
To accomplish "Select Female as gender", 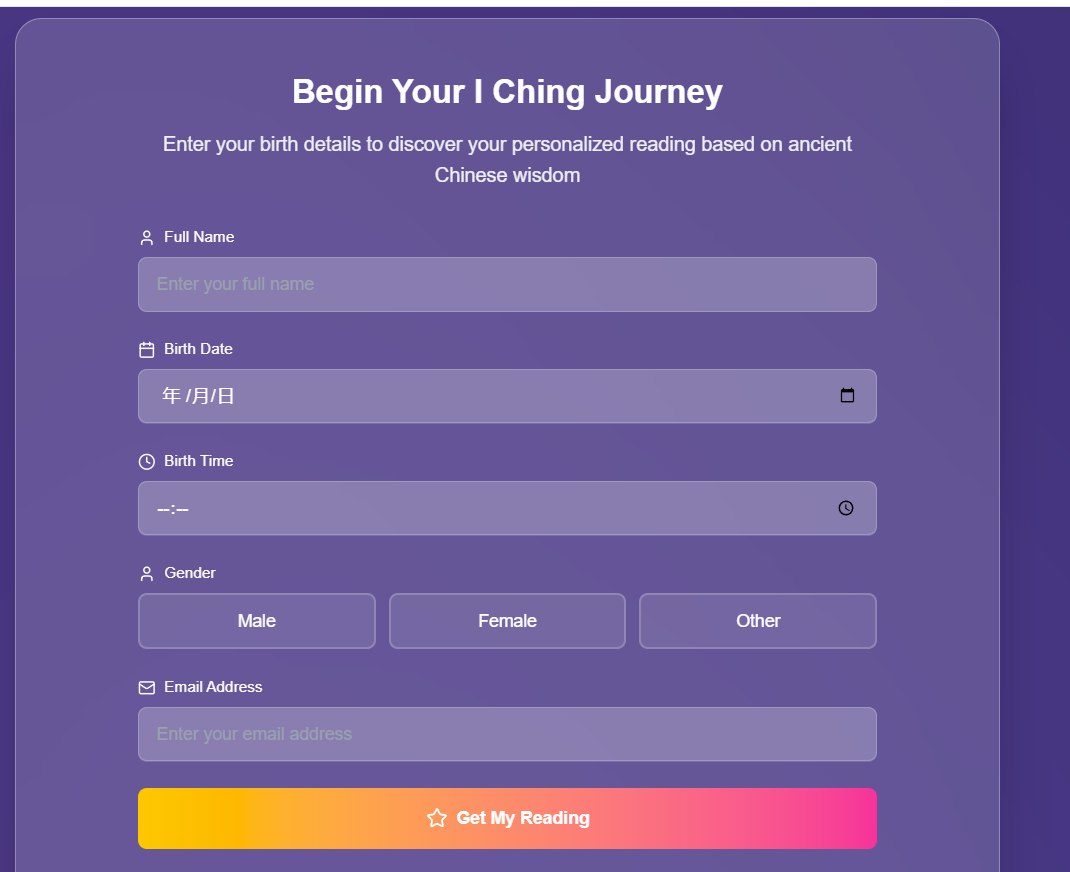I will coord(507,621).
